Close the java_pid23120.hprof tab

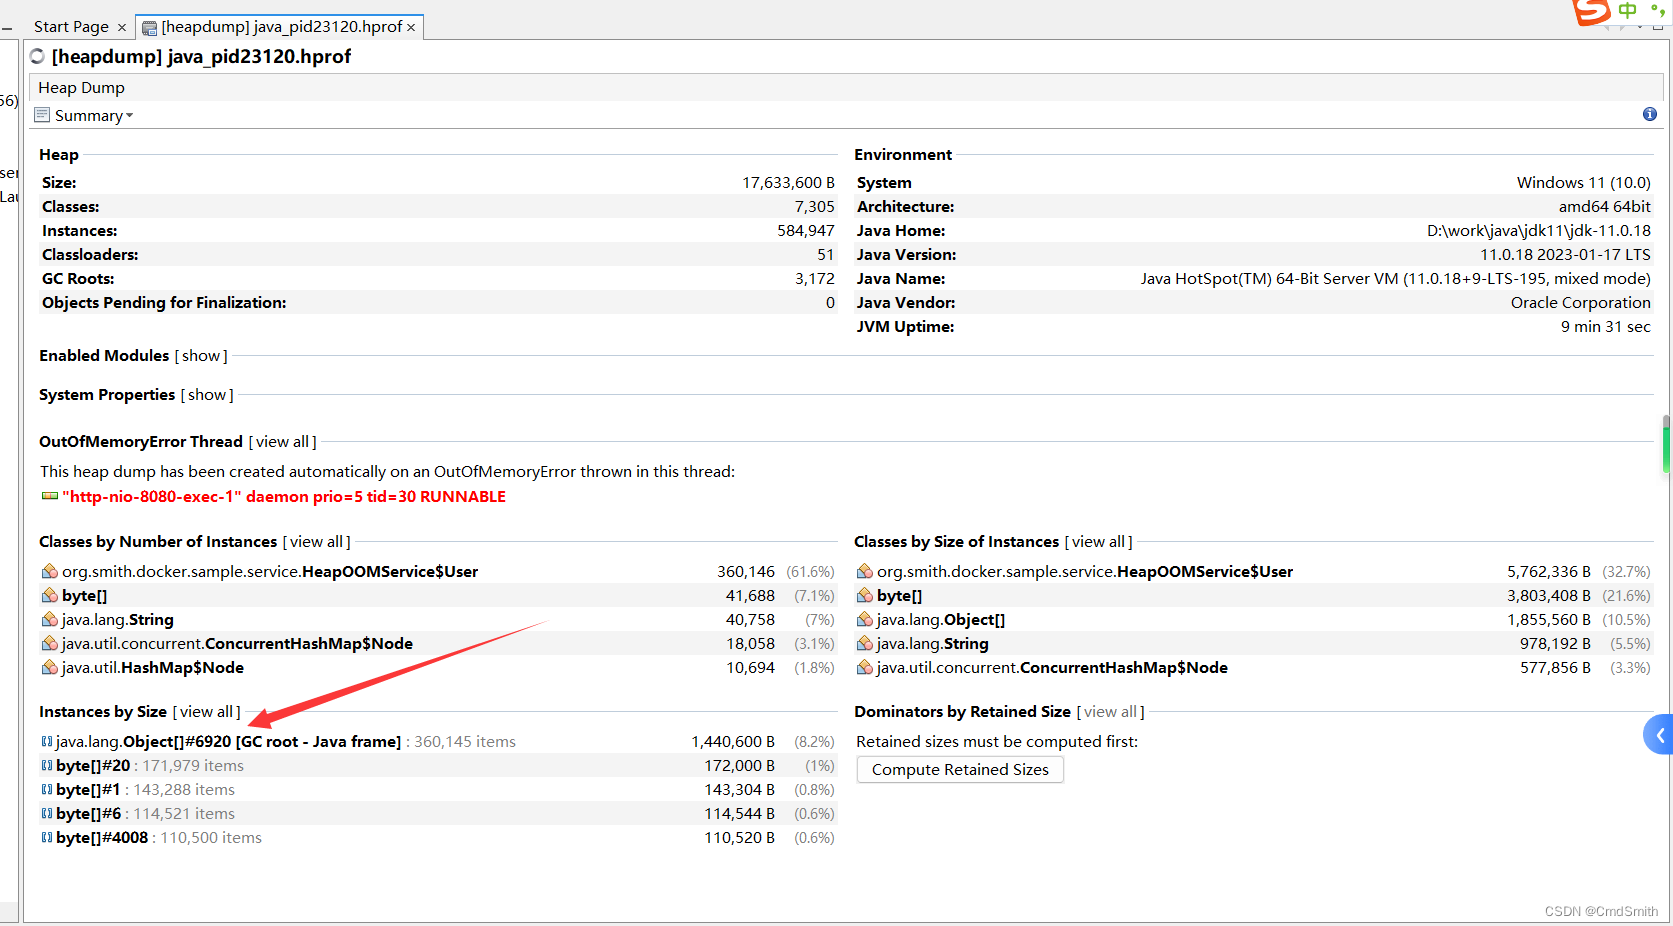pyautogui.click(x=411, y=28)
